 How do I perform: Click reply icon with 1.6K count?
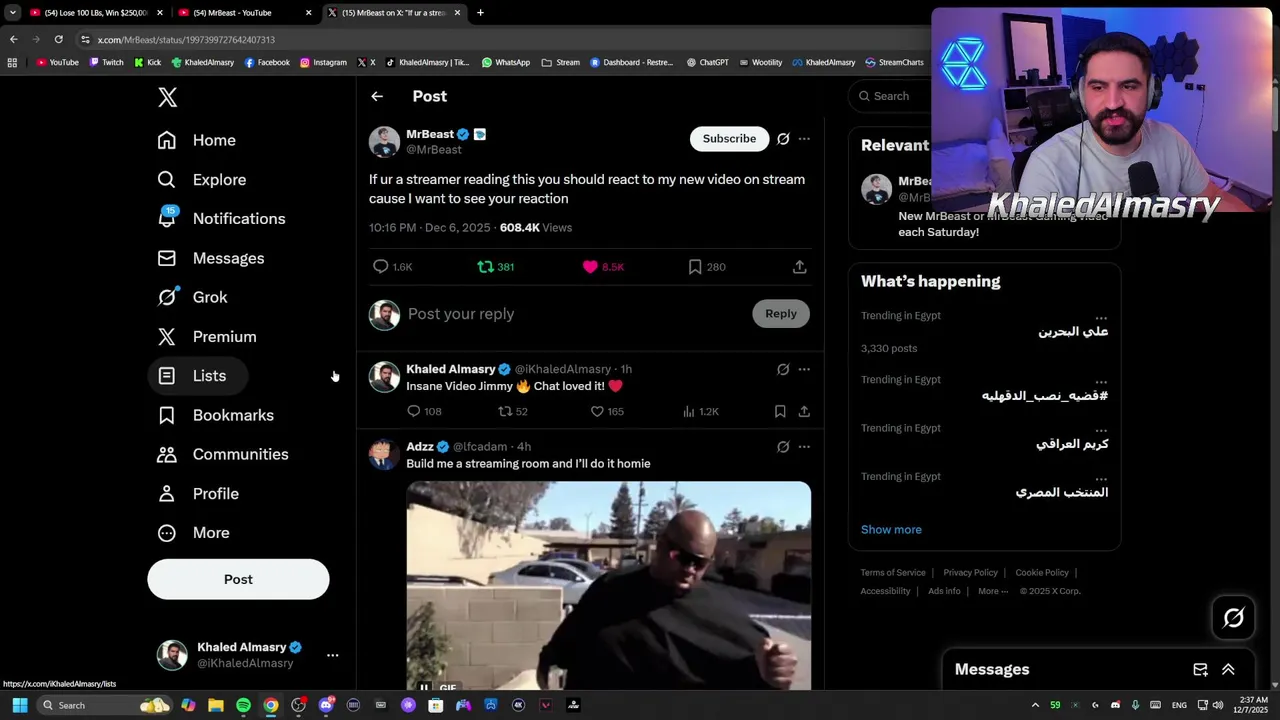coord(381,267)
